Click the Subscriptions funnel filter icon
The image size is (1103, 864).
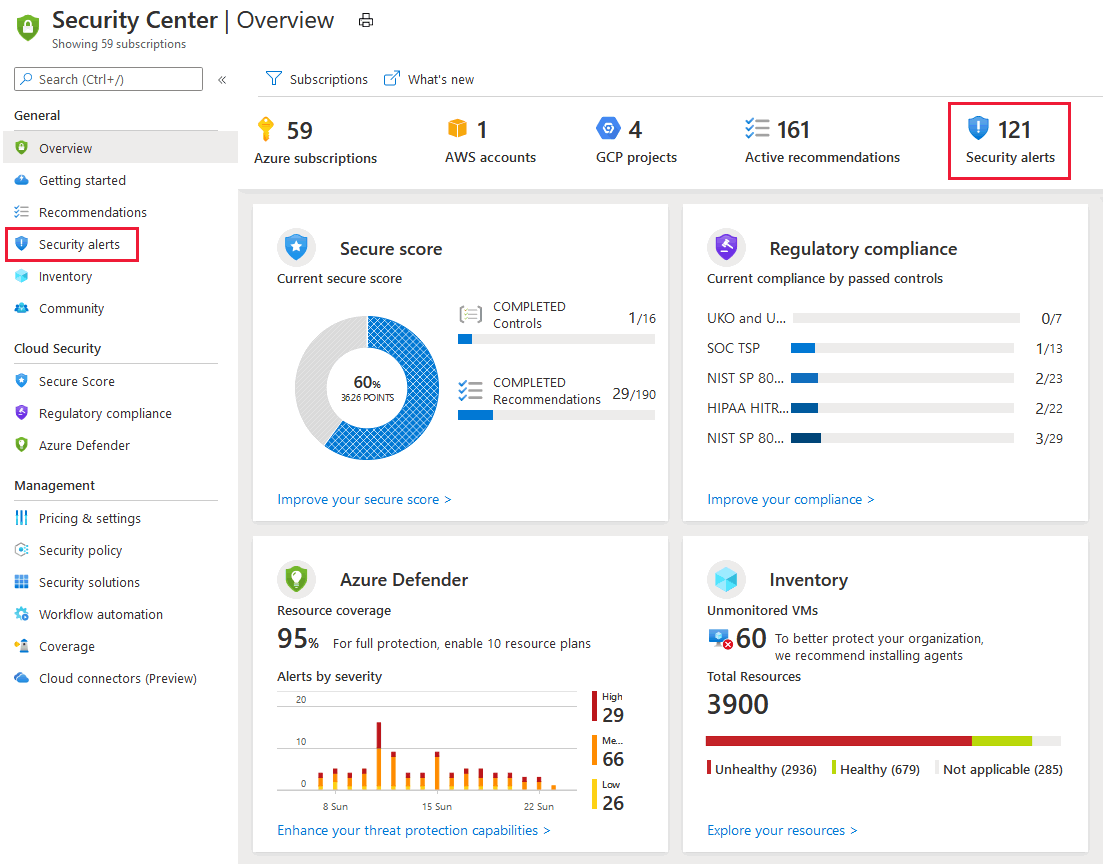(274, 78)
